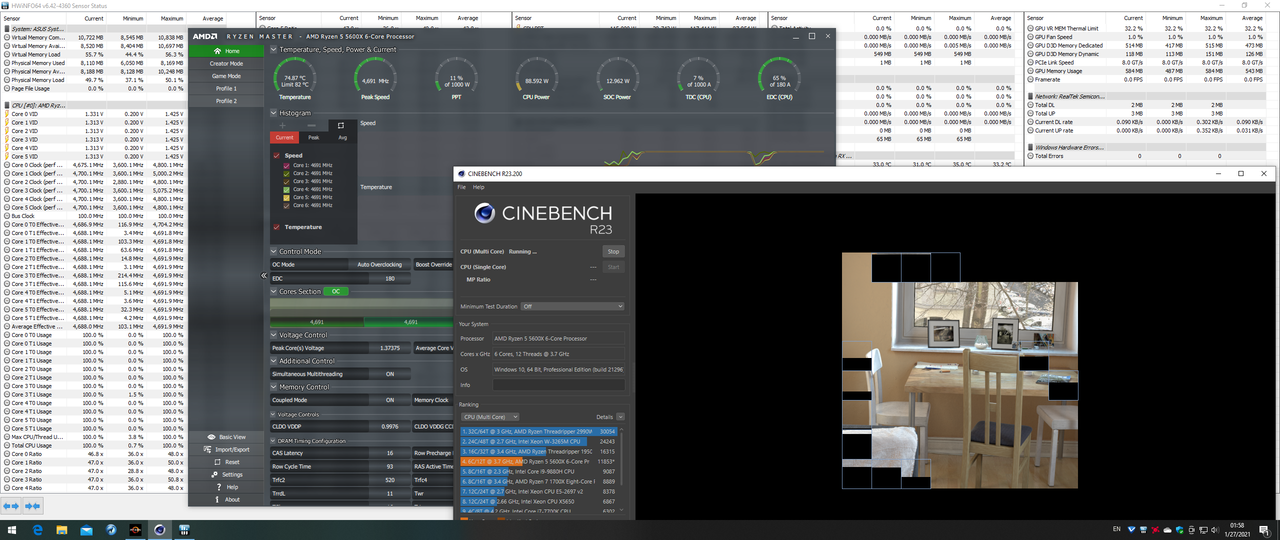
Task: Open Ryzen Master Settings
Action: [226, 474]
